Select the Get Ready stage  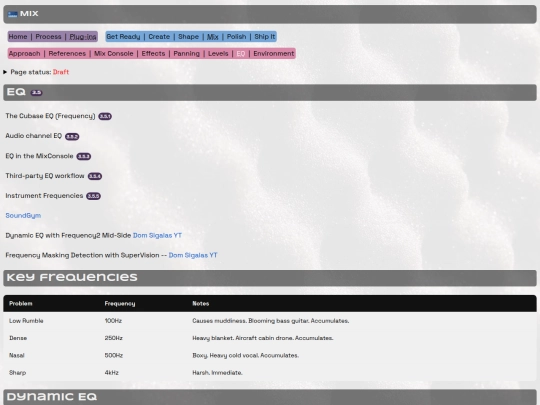pyautogui.click(x=123, y=37)
